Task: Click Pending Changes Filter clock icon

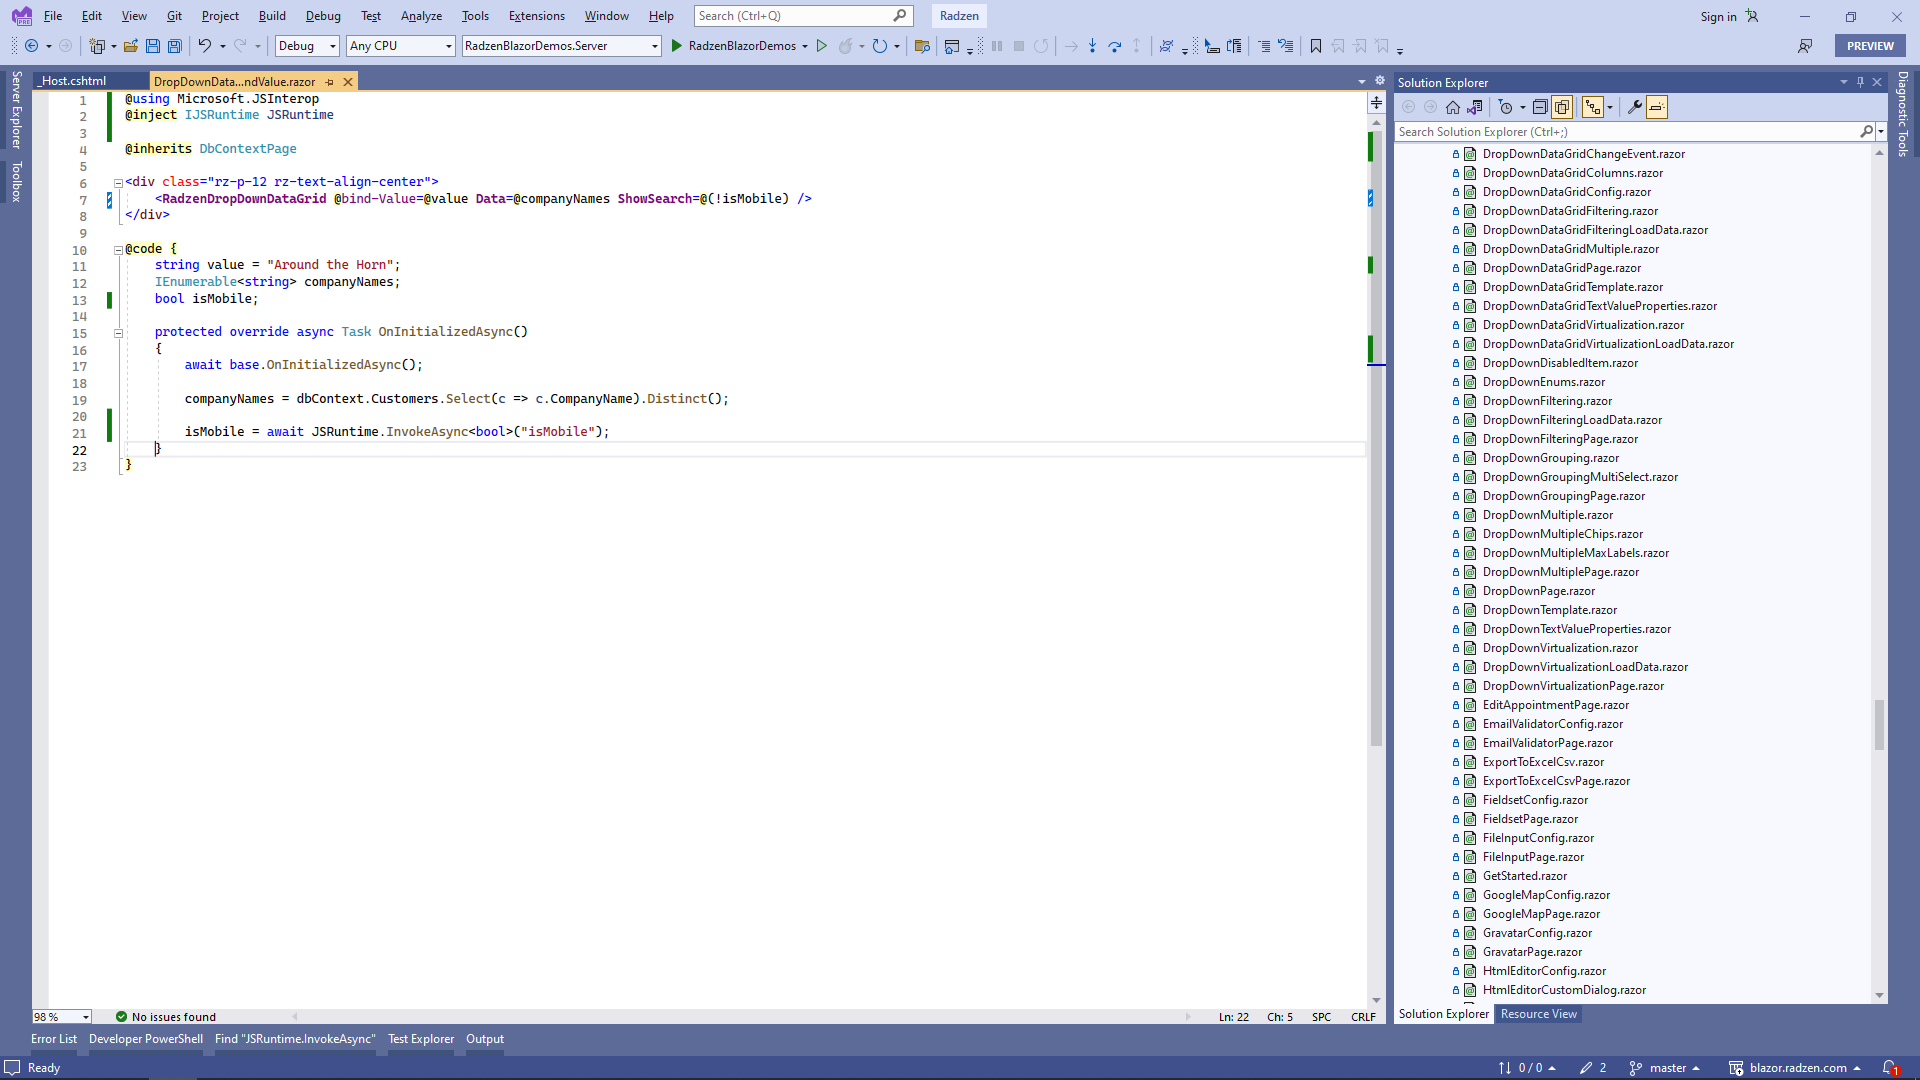Action: 1506,107
